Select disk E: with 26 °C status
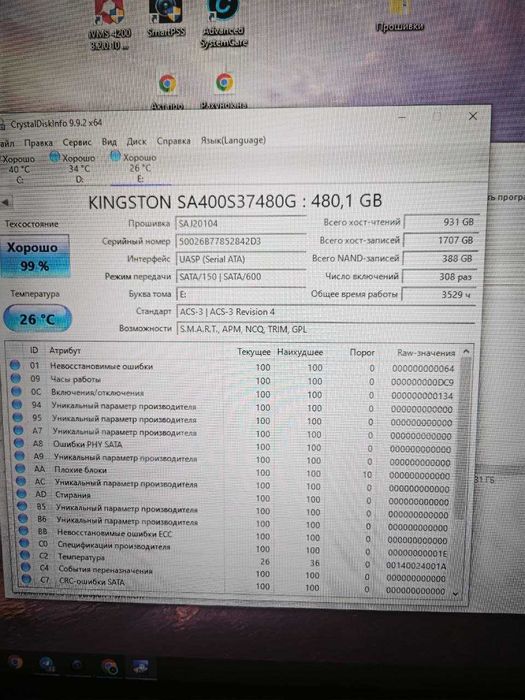The width and height of the screenshot is (525, 700). (x=134, y=168)
